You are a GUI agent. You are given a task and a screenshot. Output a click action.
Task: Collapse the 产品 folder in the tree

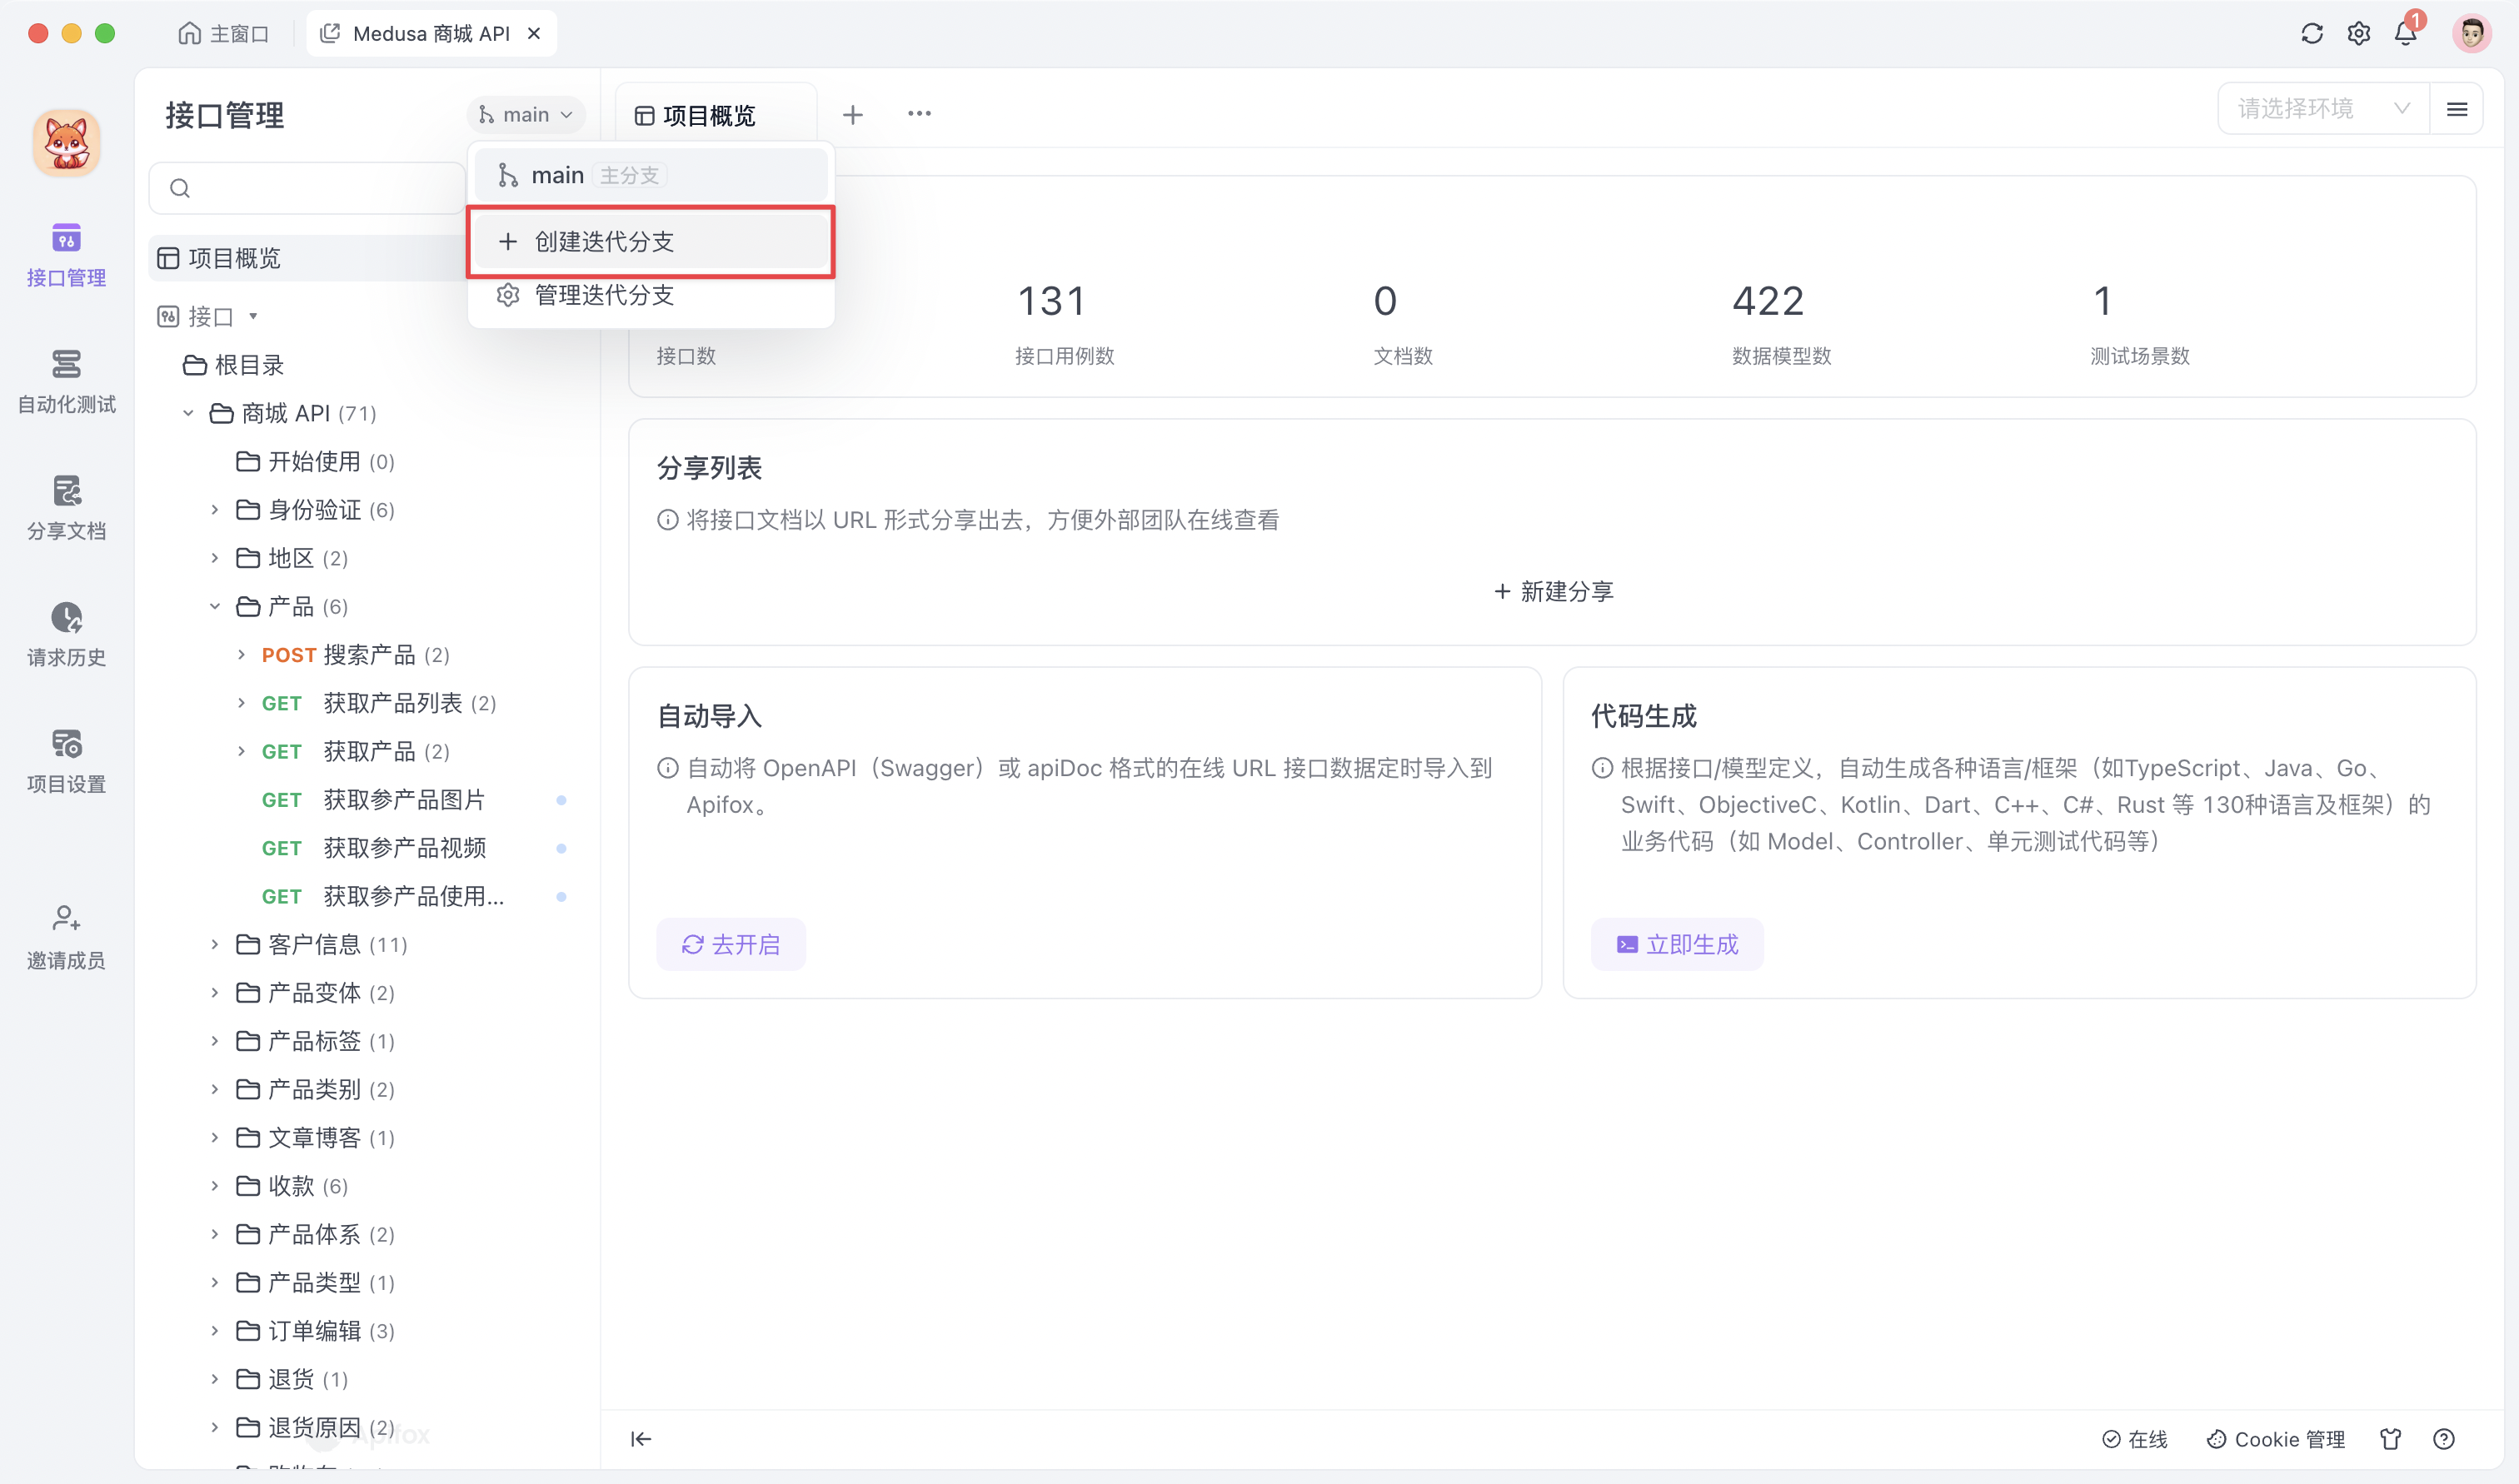(x=213, y=606)
